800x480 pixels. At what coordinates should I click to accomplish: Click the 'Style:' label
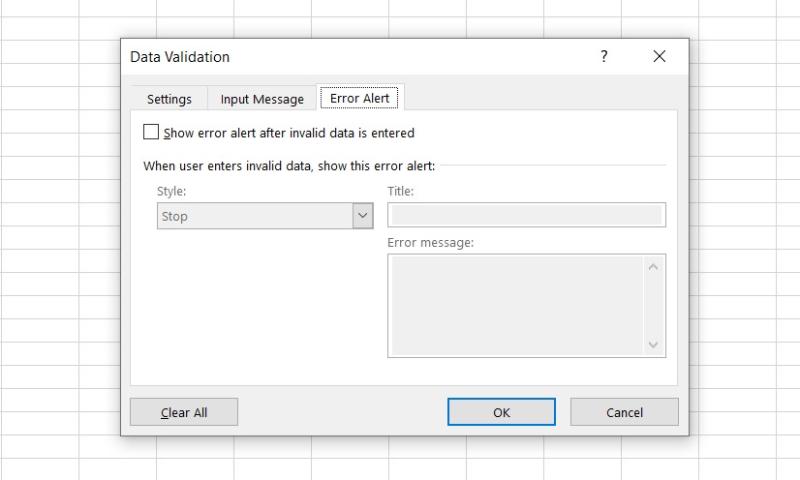[x=172, y=190]
